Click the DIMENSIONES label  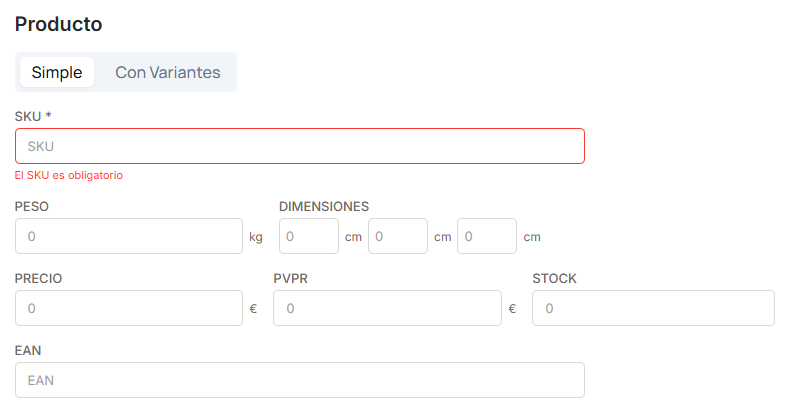click(x=324, y=206)
